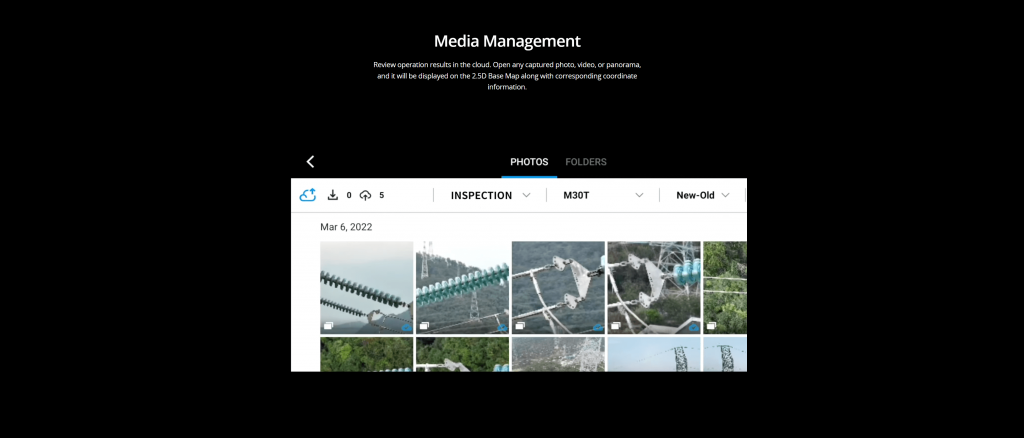This screenshot has width=1024, height=438.
Task: Open the dark insulator string photo thumbnail
Action: point(366,287)
